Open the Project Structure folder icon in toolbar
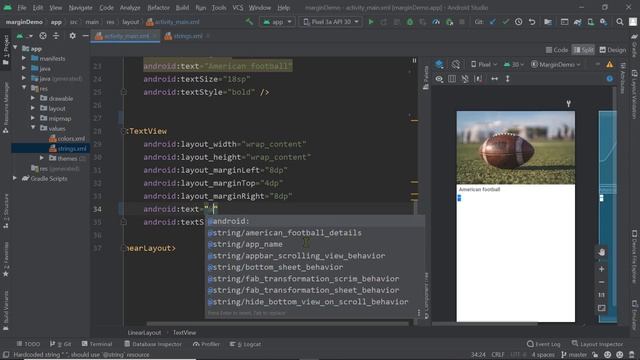This screenshot has height=360, width=640. coord(548,22)
